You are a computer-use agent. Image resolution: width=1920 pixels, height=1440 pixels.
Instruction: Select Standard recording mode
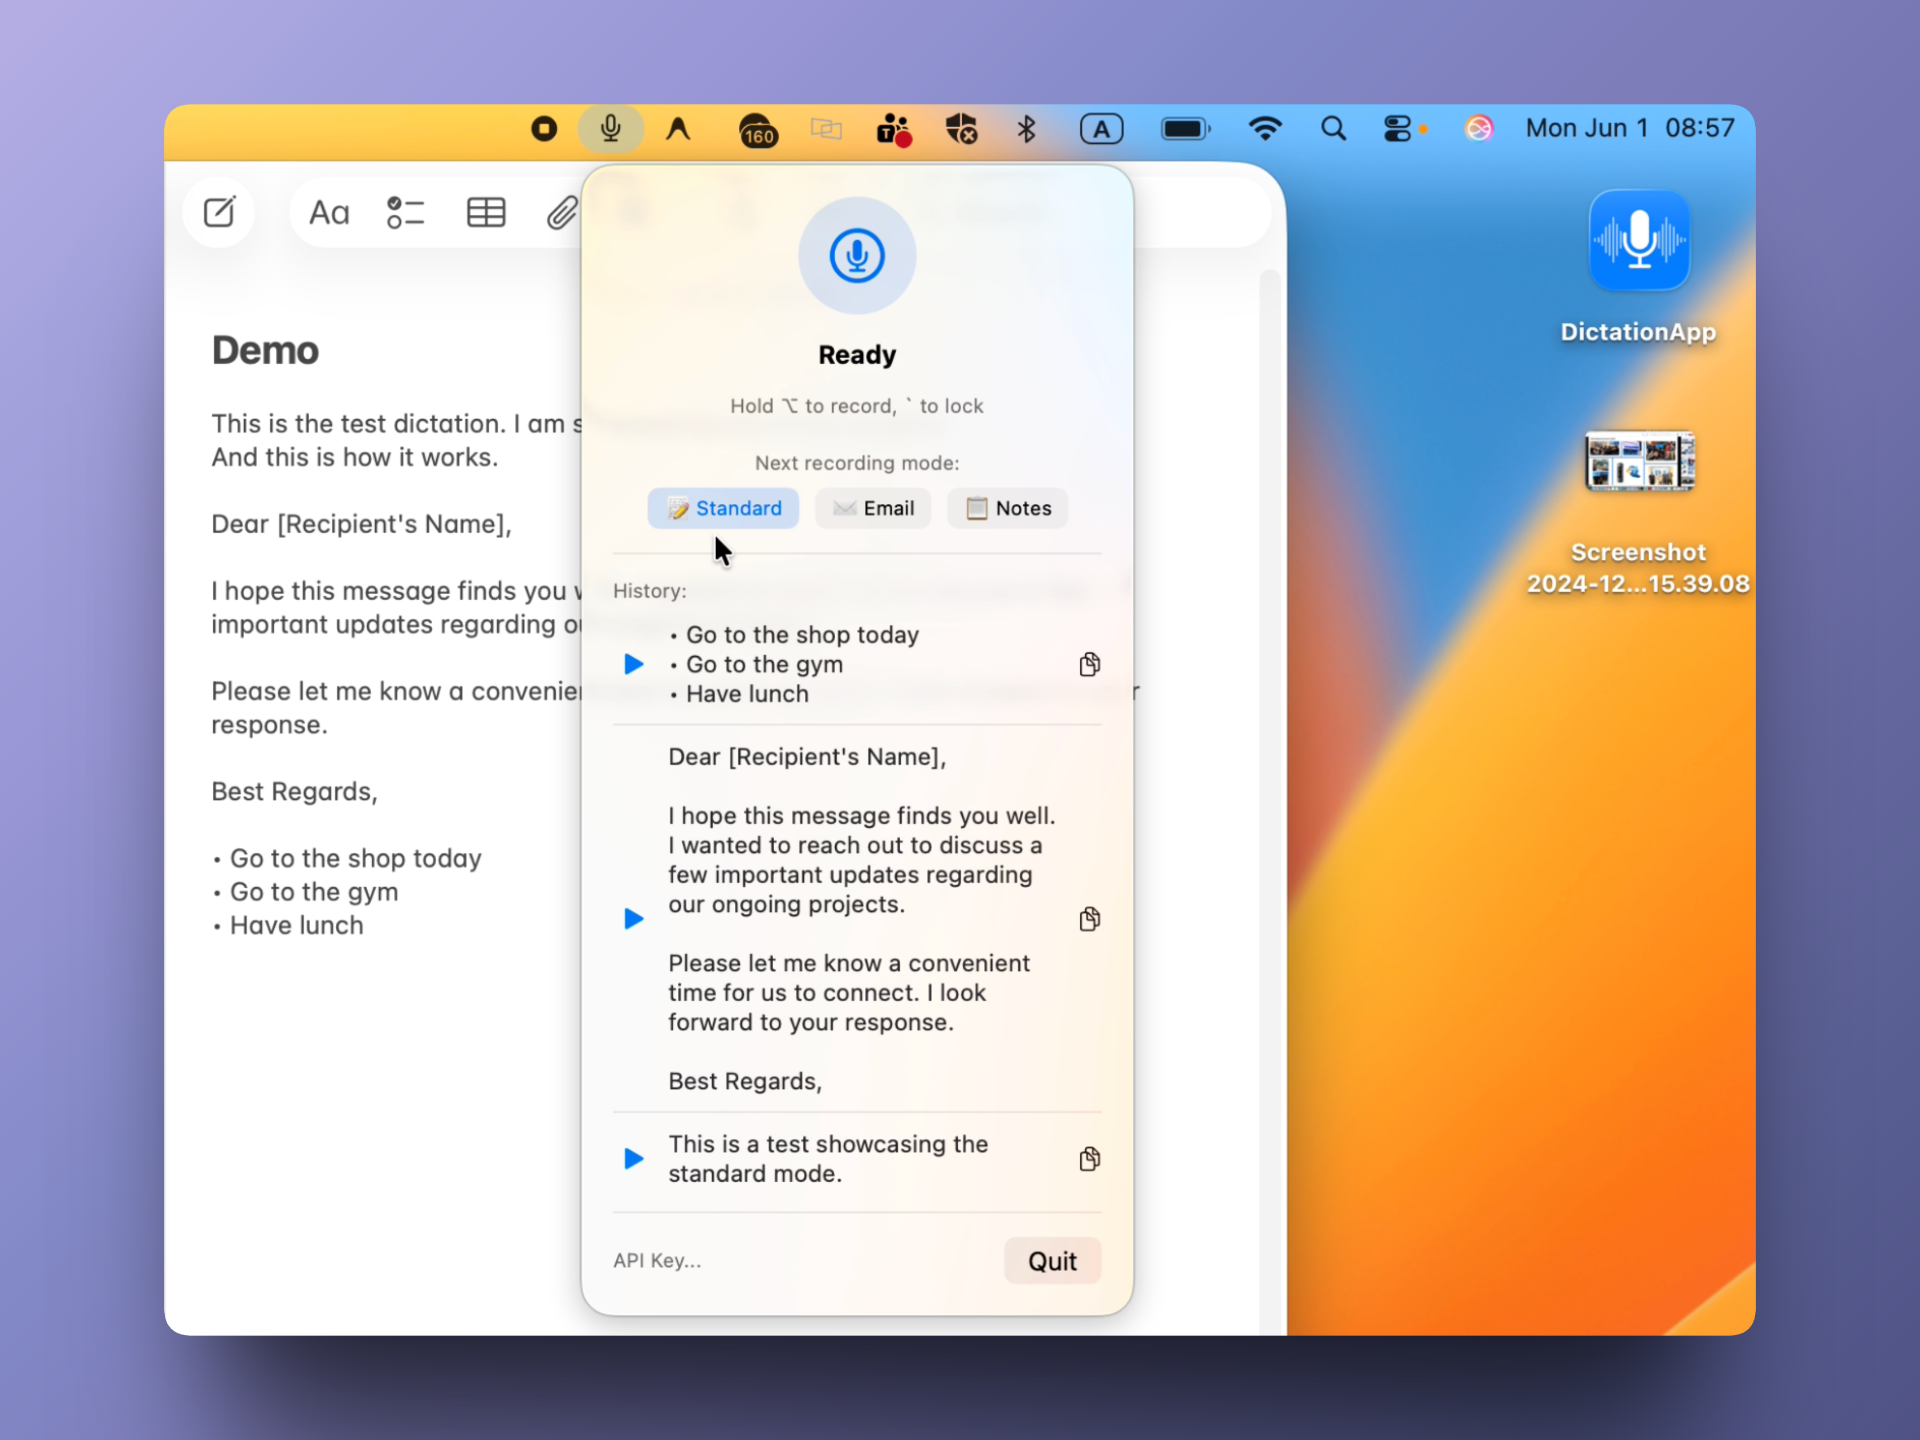pyautogui.click(x=723, y=508)
